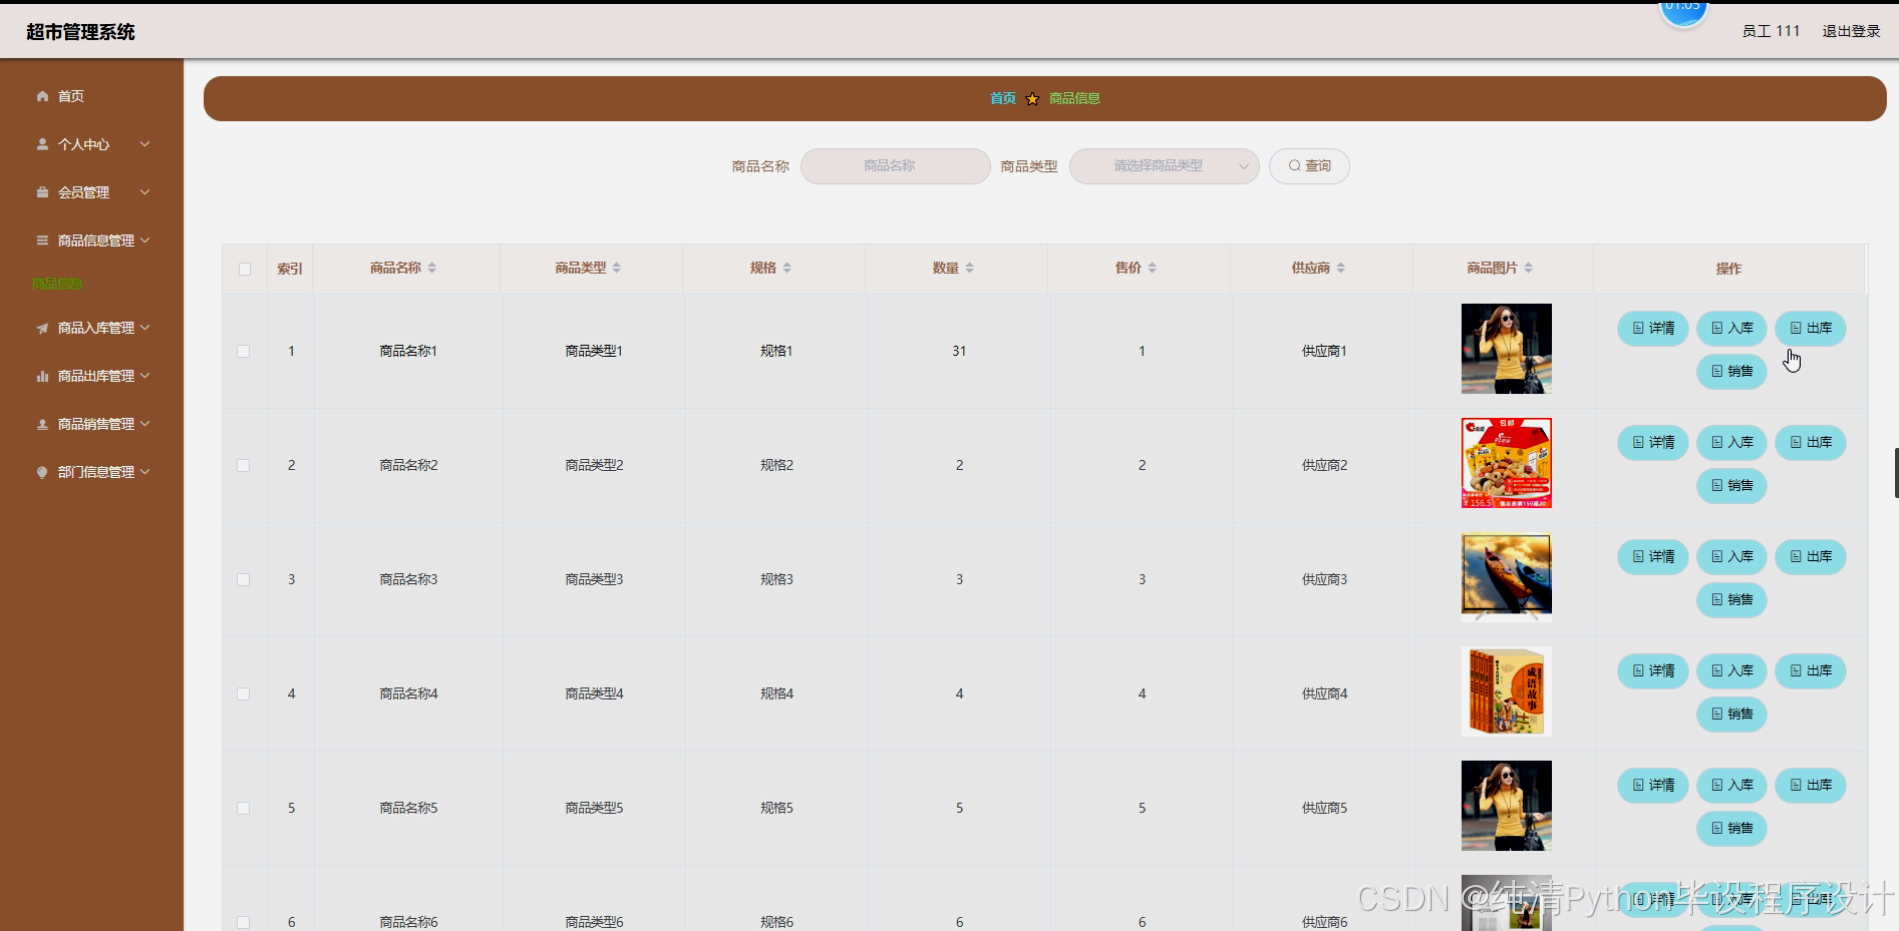The image size is (1899, 931).
Task: Click the 商品名称 search input field
Action: pos(895,166)
